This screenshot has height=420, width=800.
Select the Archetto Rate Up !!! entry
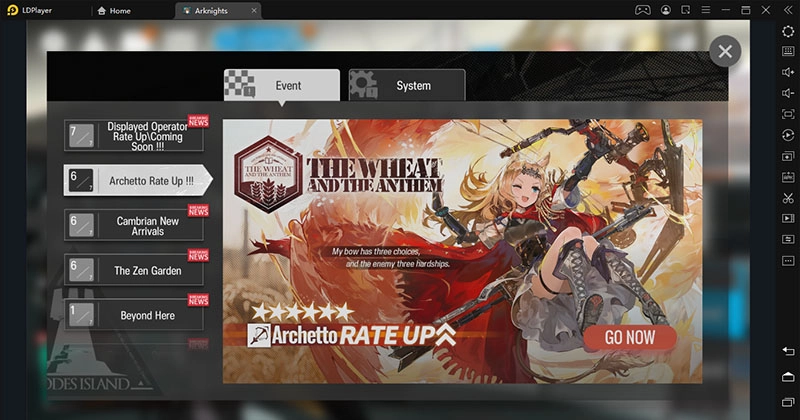[138, 180]
